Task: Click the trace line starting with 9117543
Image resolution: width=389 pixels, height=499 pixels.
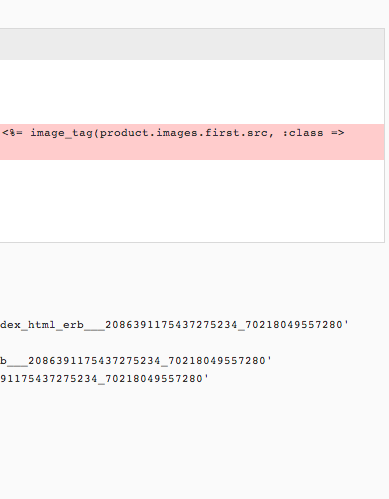Action: tap(104, 379)
